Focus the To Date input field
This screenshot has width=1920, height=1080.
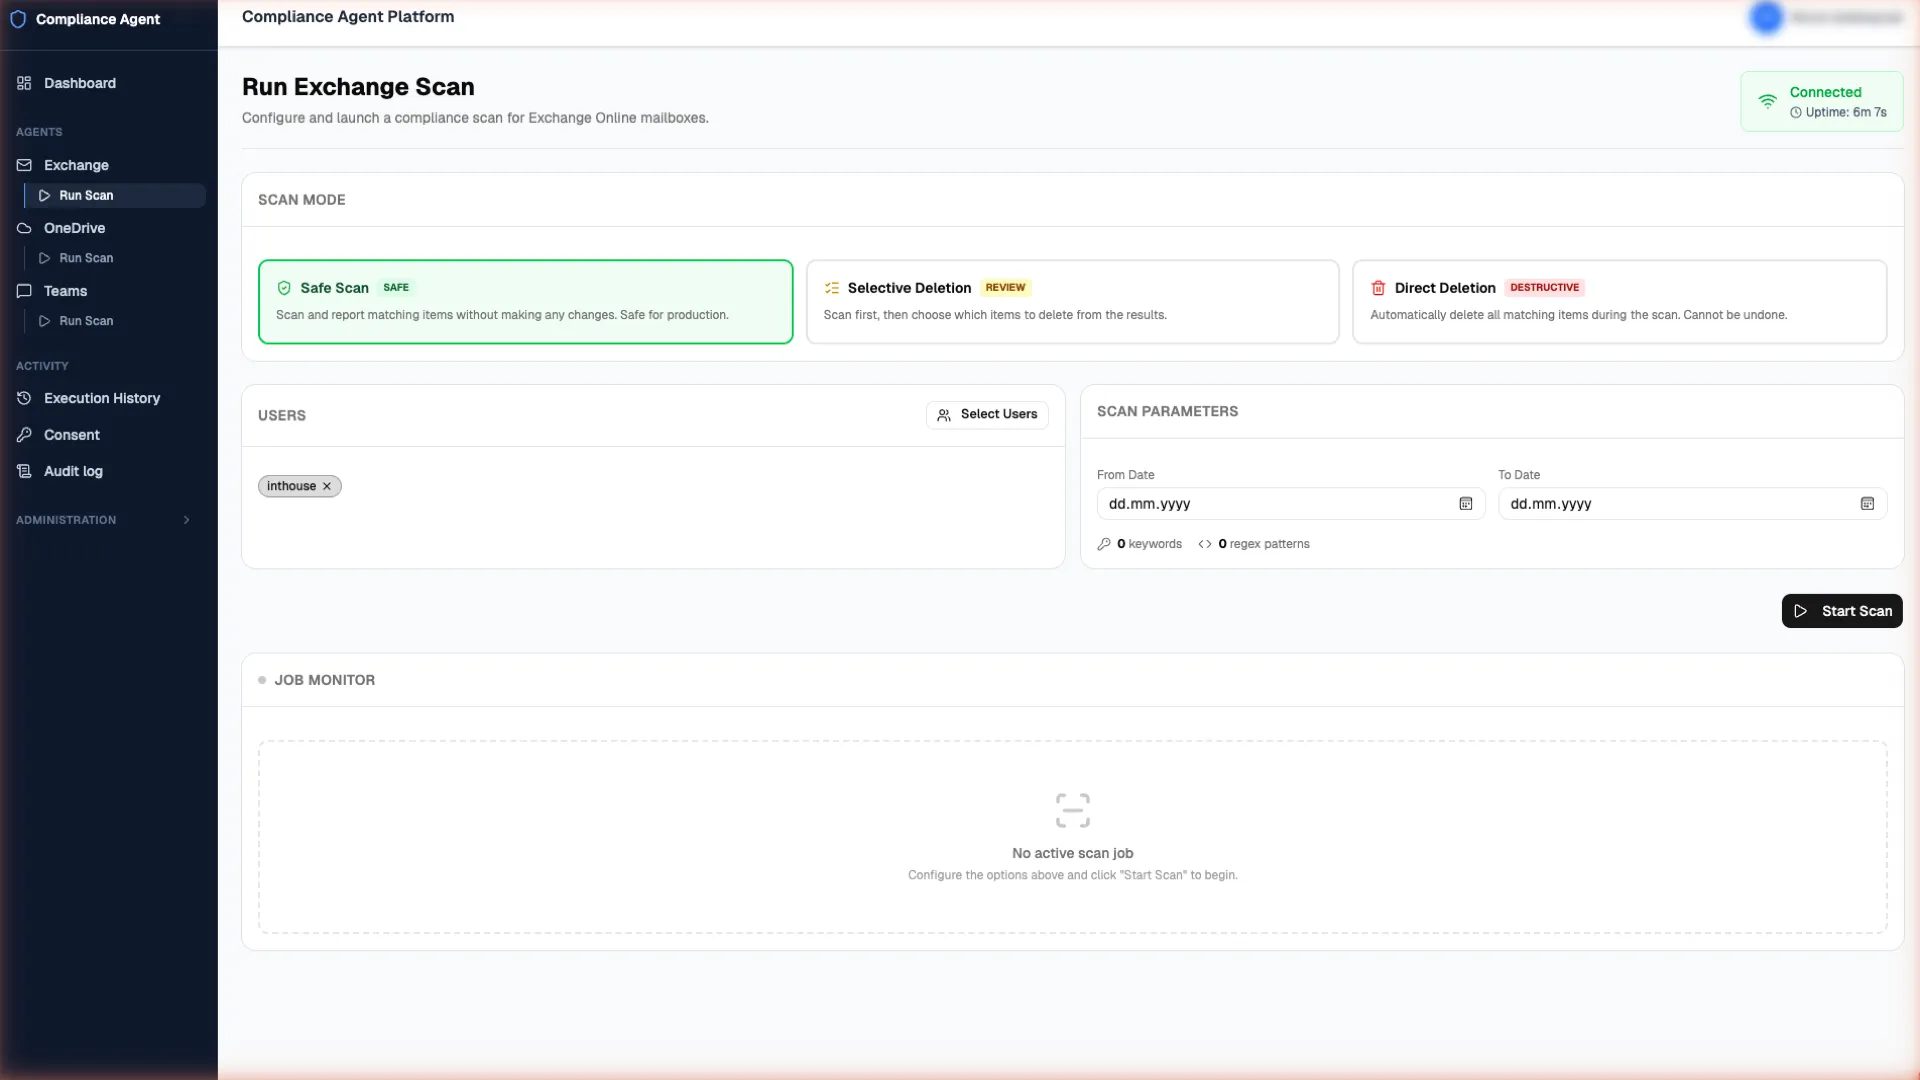pos(1692,504)
